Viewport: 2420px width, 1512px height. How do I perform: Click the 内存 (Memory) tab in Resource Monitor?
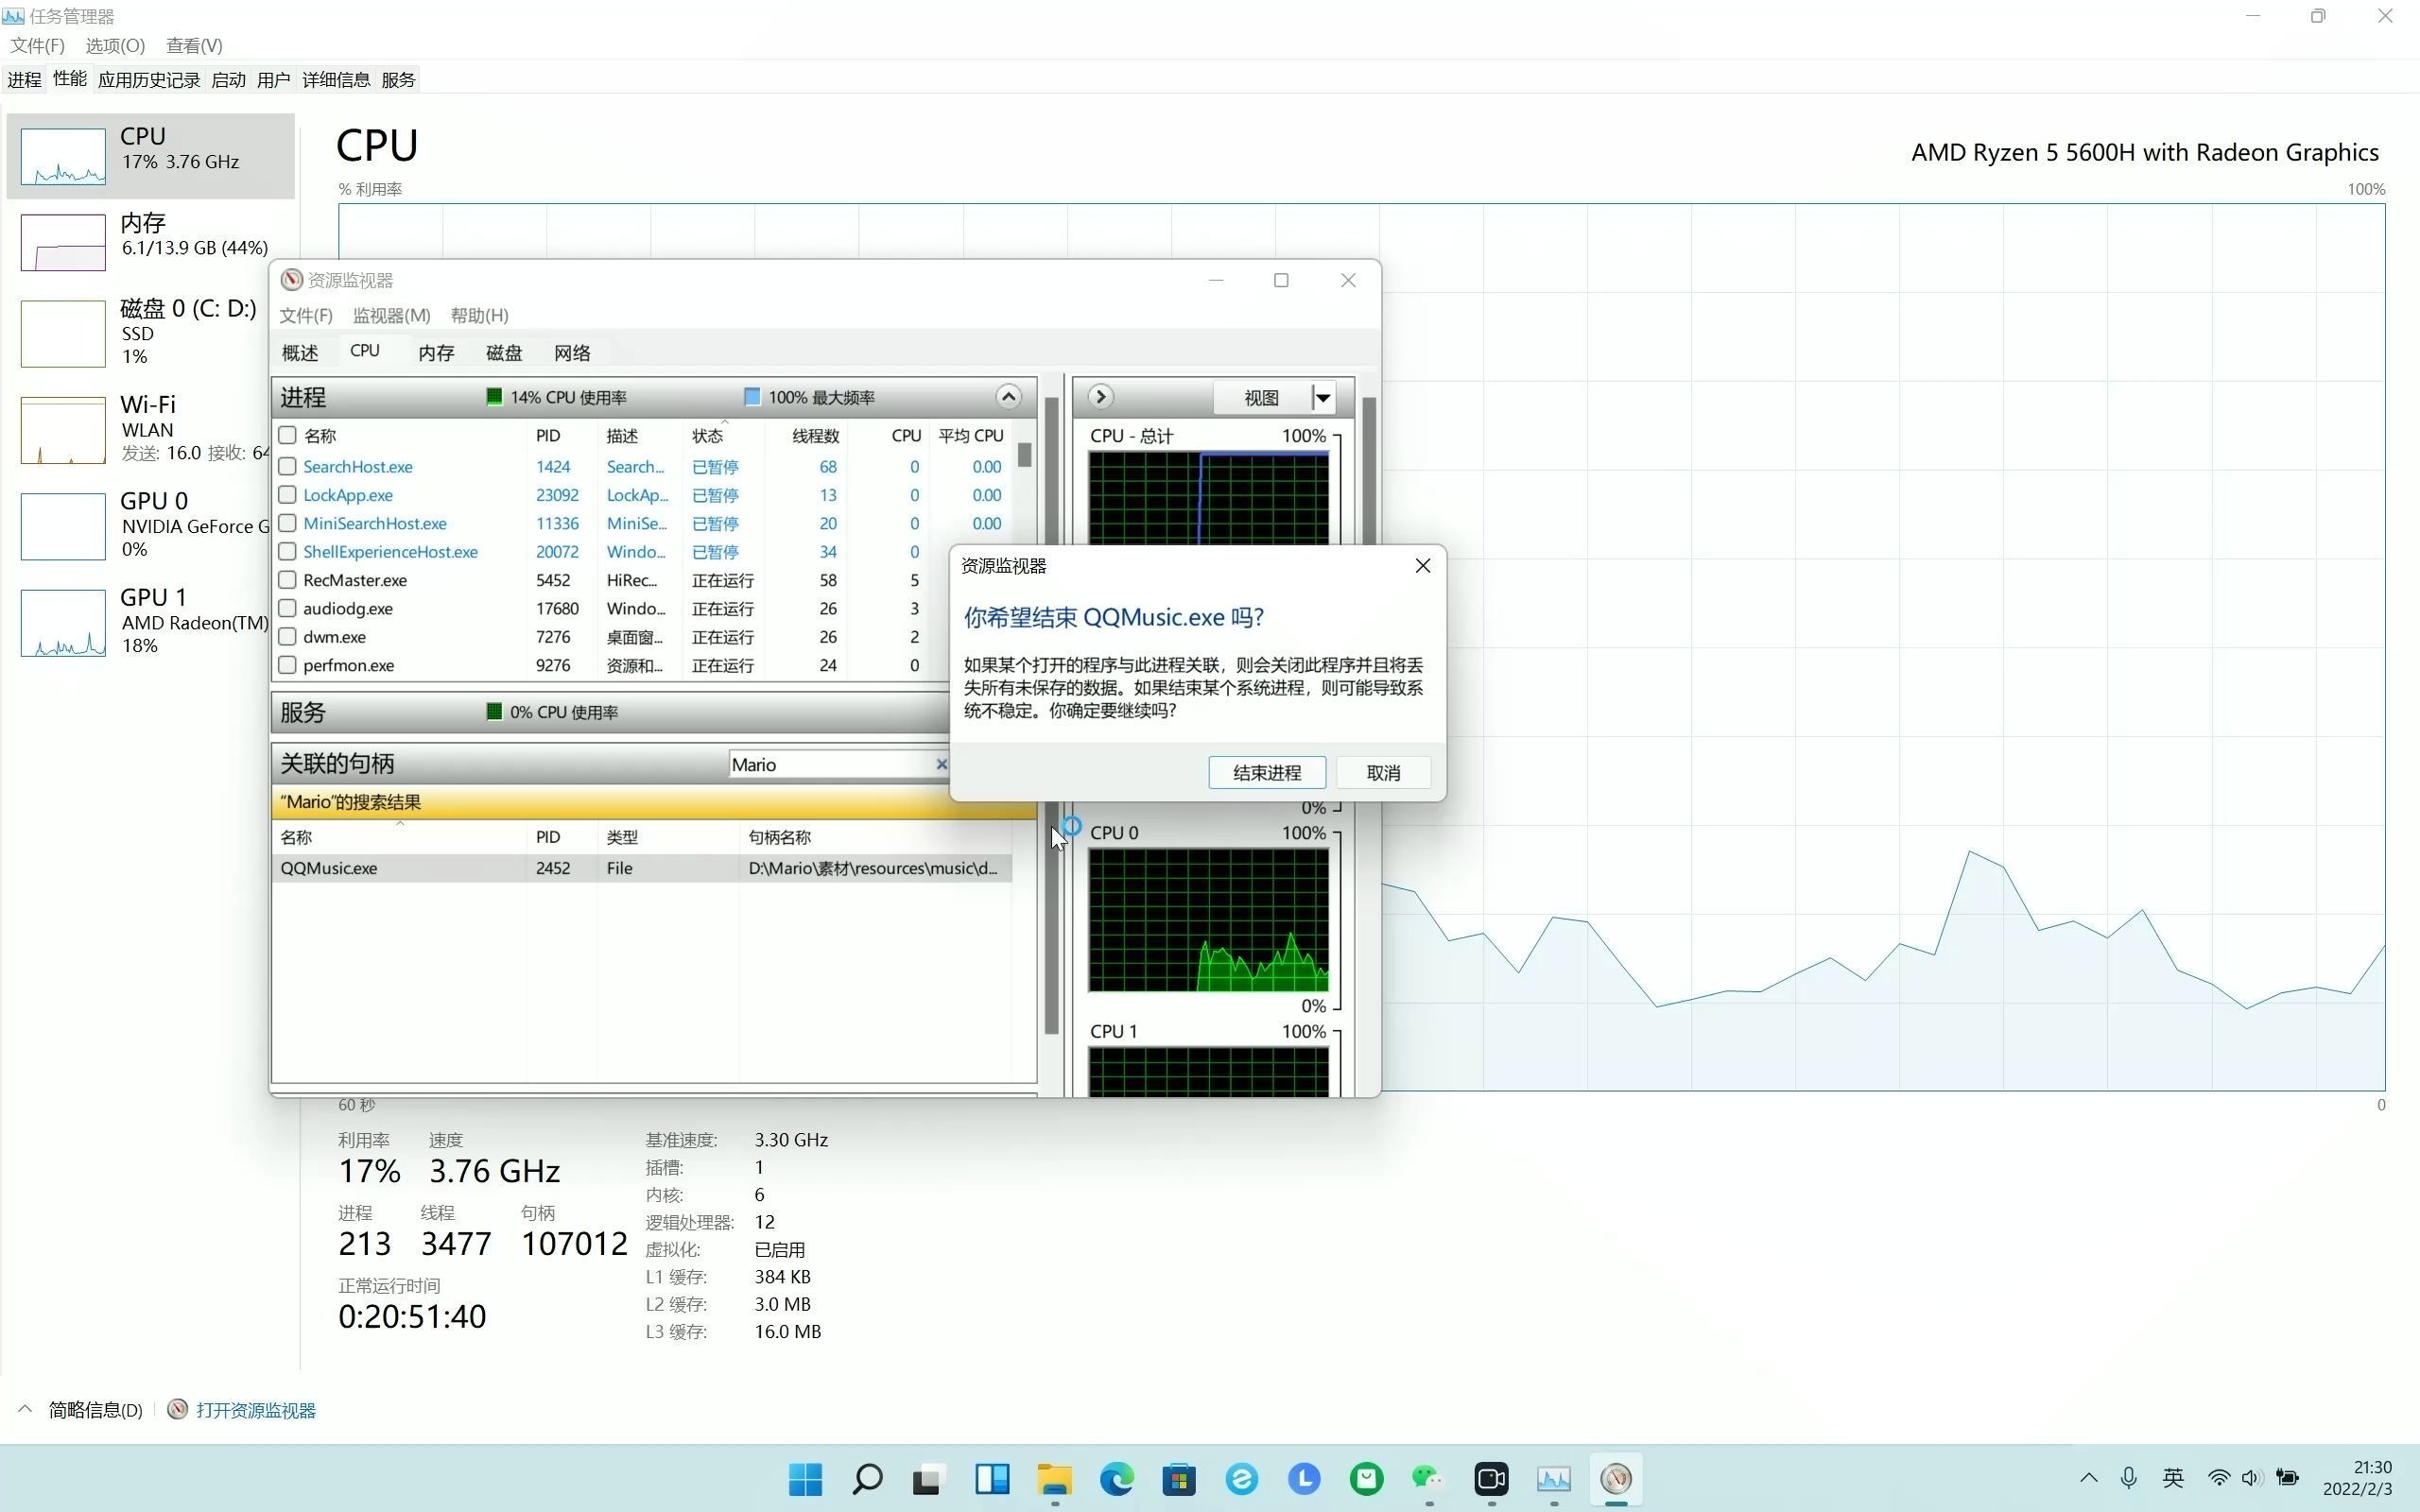pos(434,352)
